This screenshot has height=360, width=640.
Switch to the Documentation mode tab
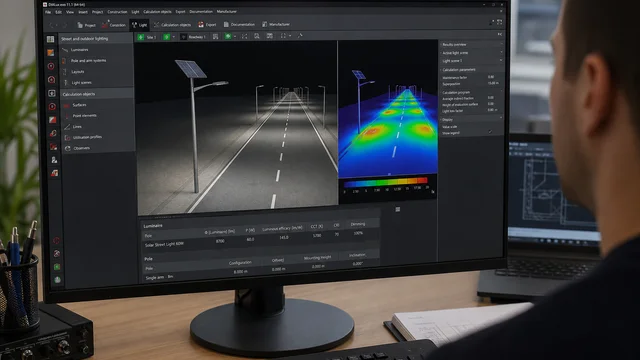coord(239,24)
